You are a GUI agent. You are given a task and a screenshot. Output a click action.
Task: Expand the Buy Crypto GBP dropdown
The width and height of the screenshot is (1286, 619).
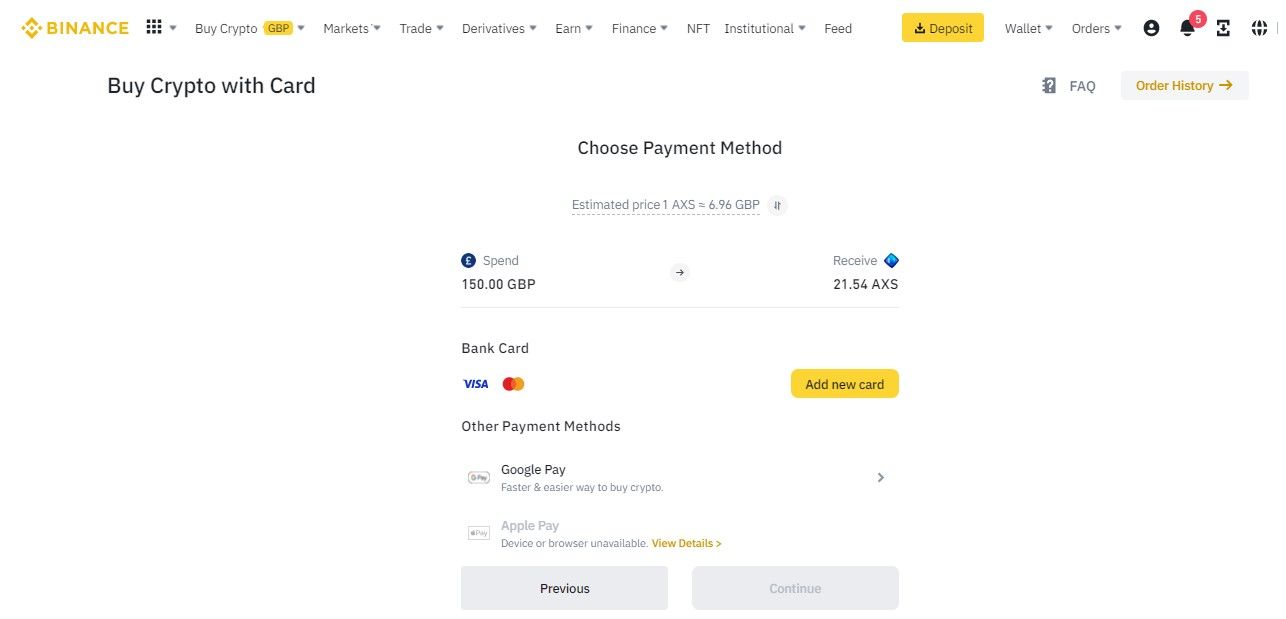pos(250,28)
